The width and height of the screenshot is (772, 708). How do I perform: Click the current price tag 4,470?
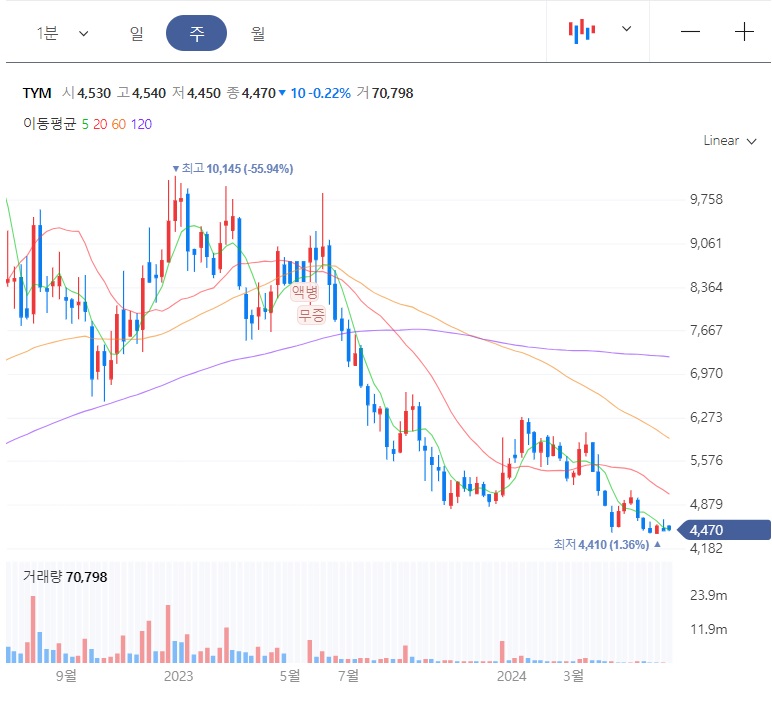pyautogui.click(x=724, y=530)
